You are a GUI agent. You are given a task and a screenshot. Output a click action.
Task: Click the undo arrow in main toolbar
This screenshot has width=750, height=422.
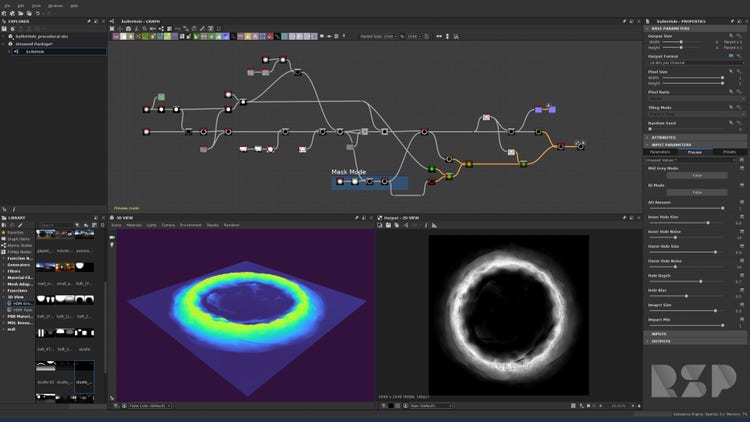click(x=38, y=13)
